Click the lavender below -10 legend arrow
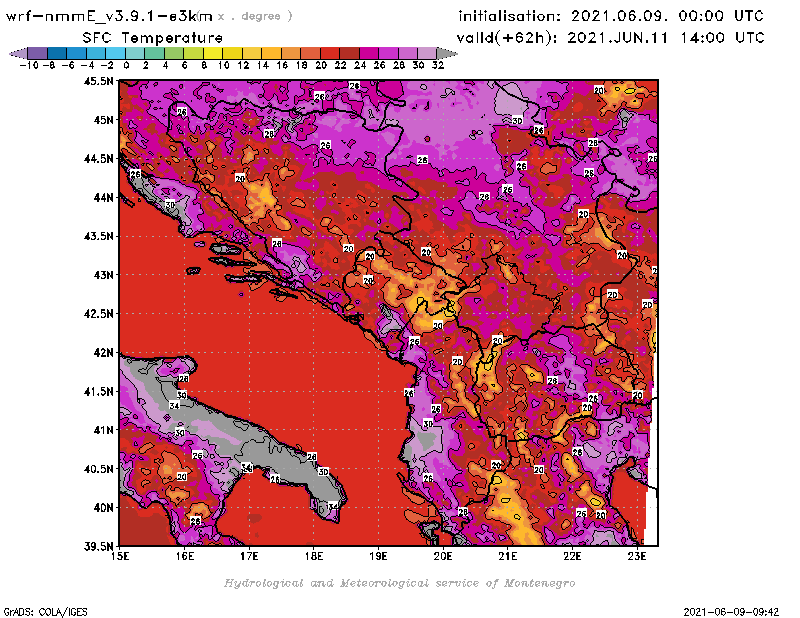The height and width of the screenshot is (618, 800). pyautogui.click(x=18, y=53)
